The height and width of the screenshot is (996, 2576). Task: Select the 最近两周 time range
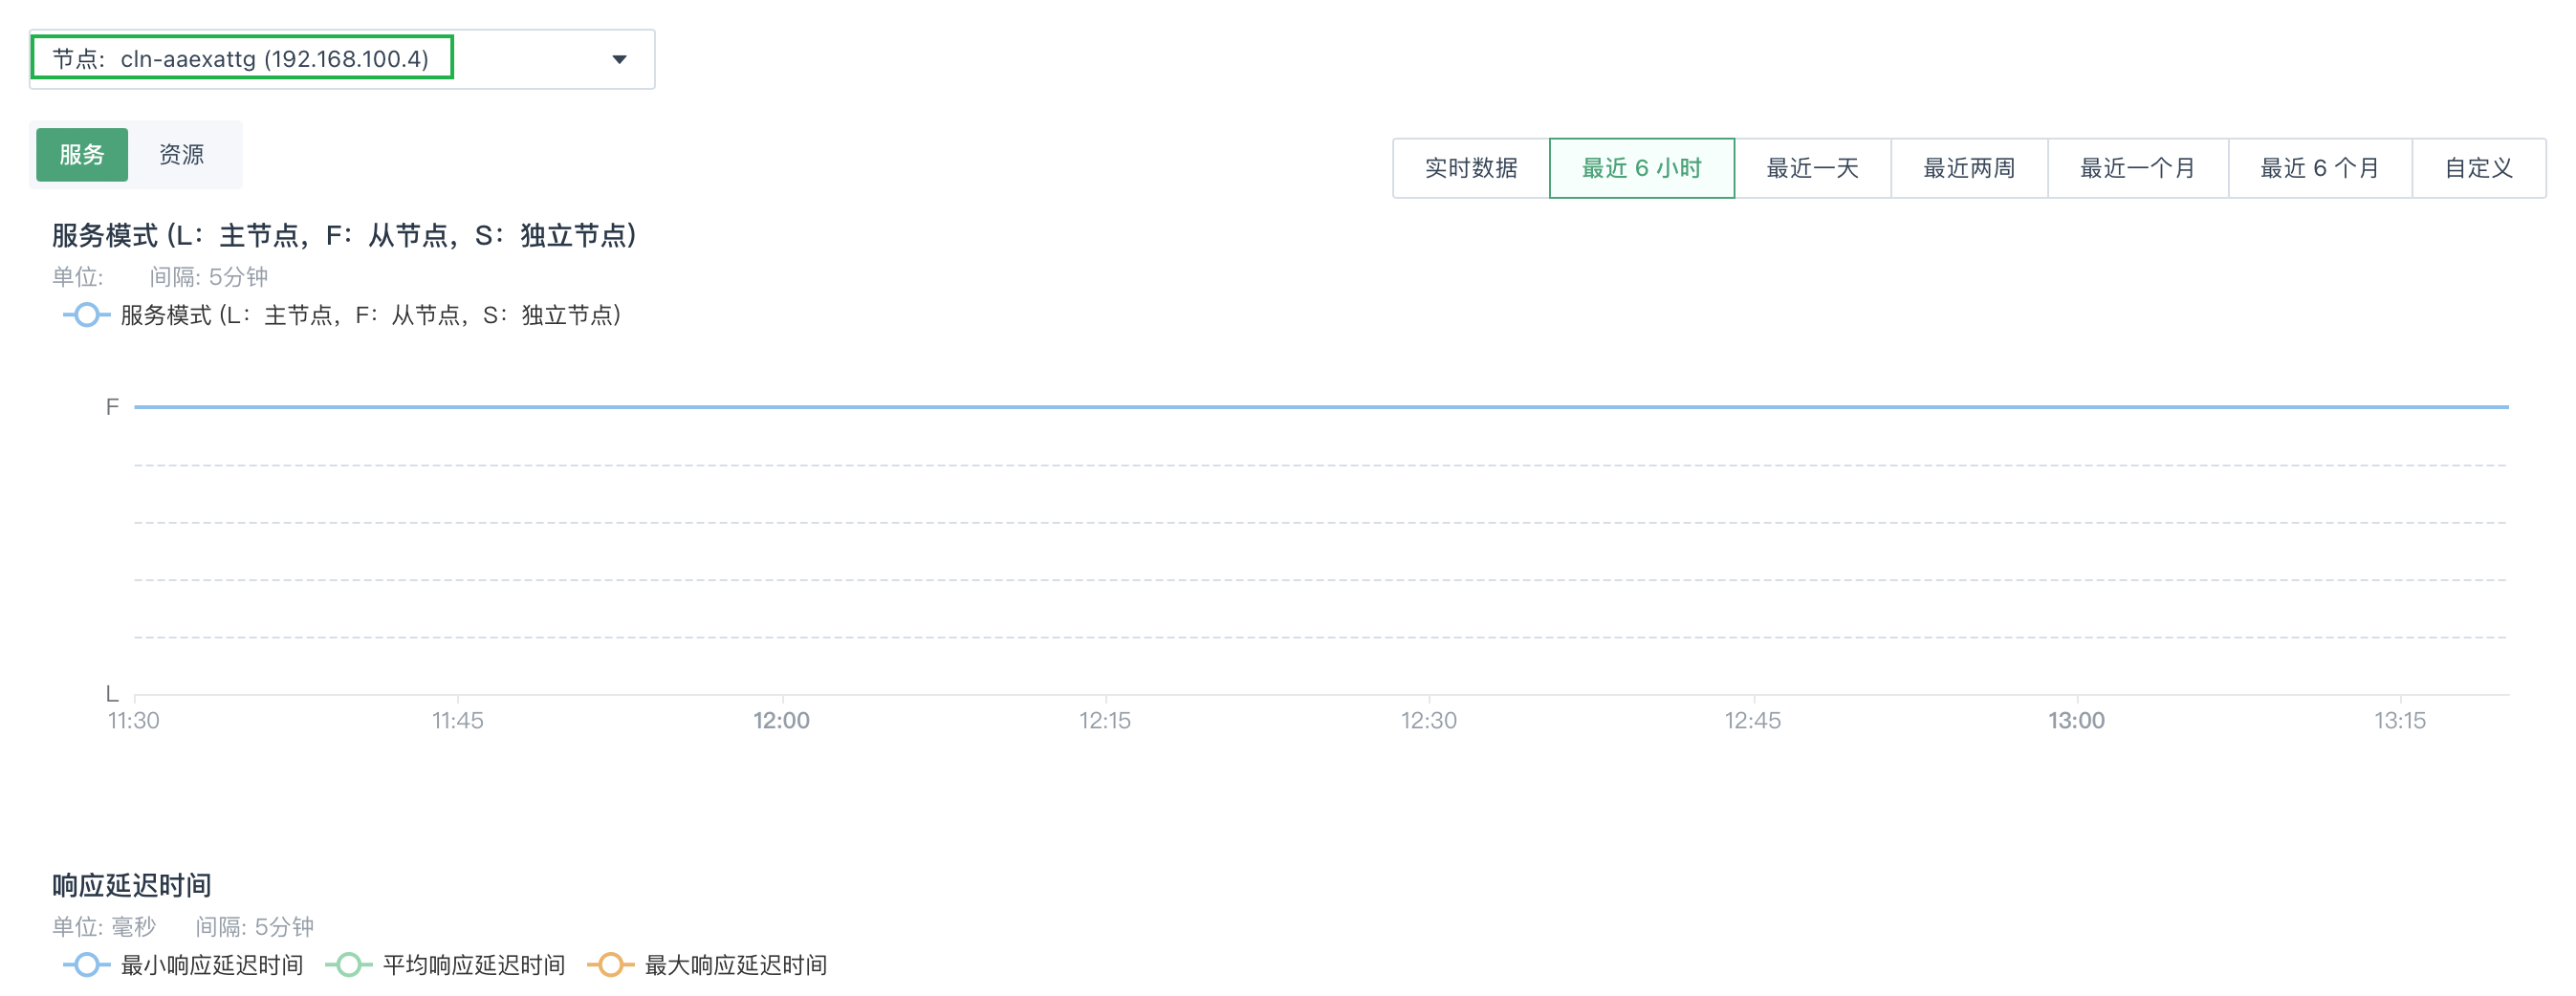click(1970, 168)
